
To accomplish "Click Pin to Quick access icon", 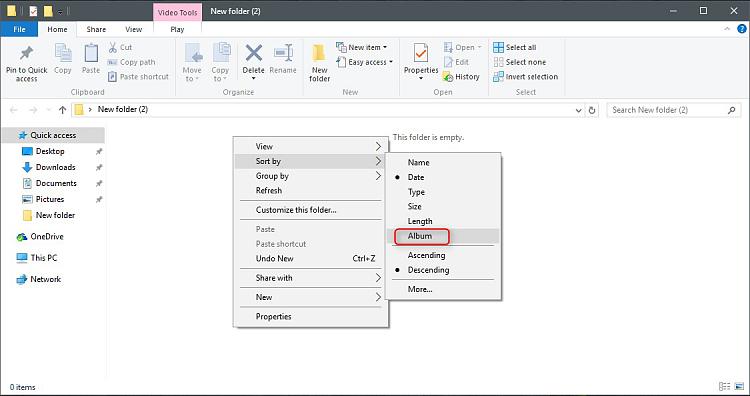I will click(26, 54).
